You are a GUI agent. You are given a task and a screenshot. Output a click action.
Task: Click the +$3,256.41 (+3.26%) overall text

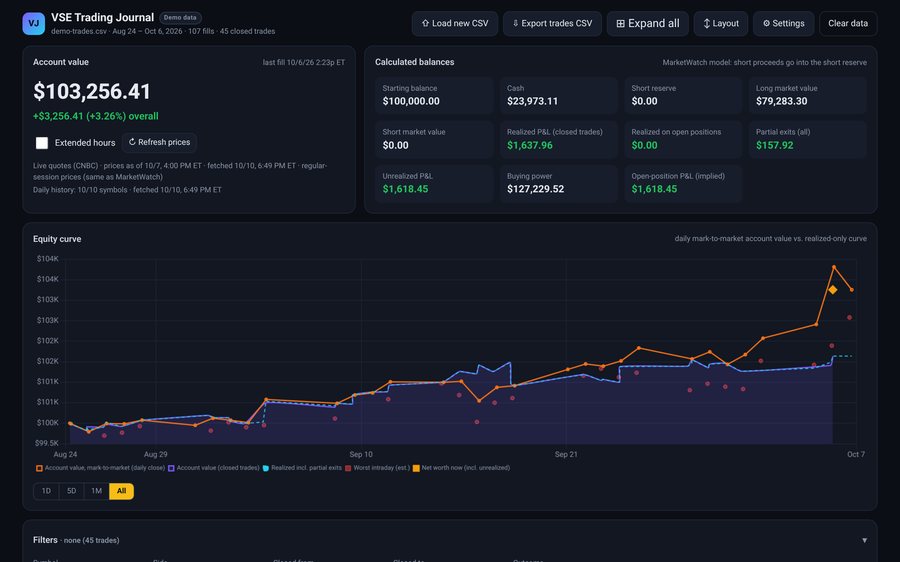(x=96, y=116)
